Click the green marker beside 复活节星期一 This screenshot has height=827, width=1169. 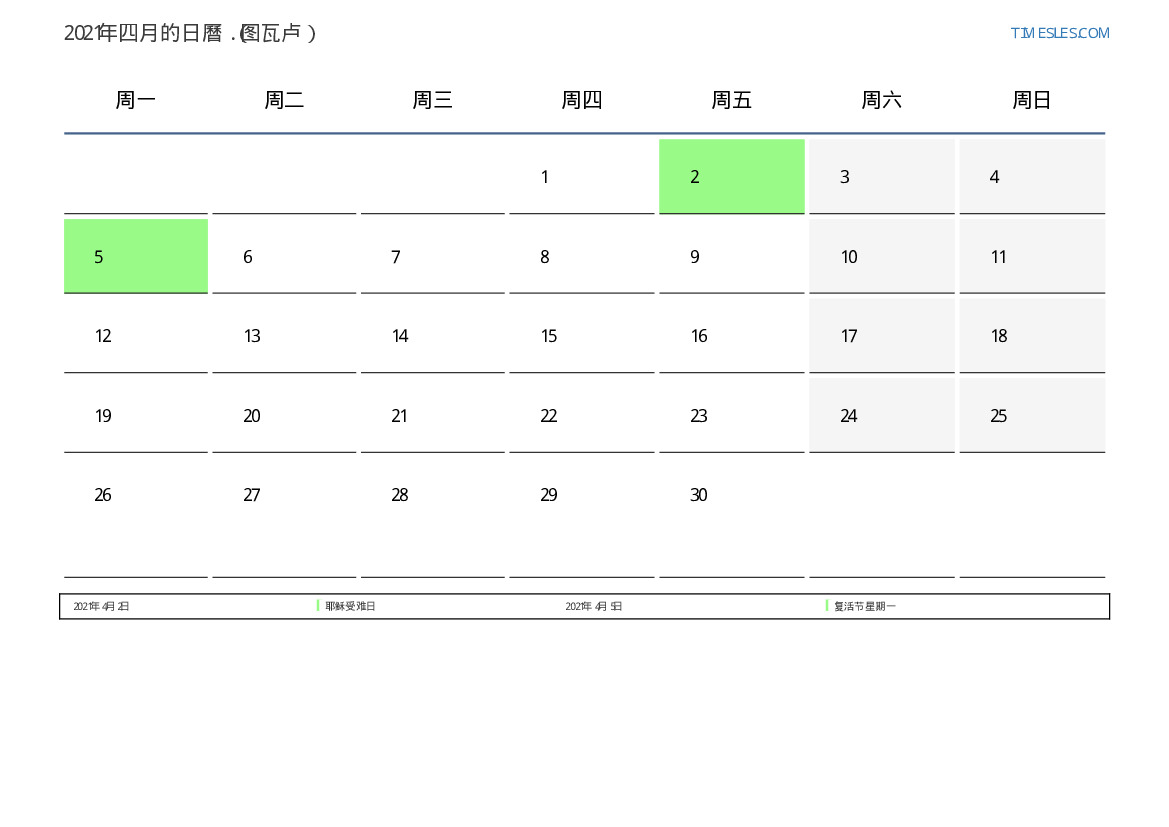[827, 605]
